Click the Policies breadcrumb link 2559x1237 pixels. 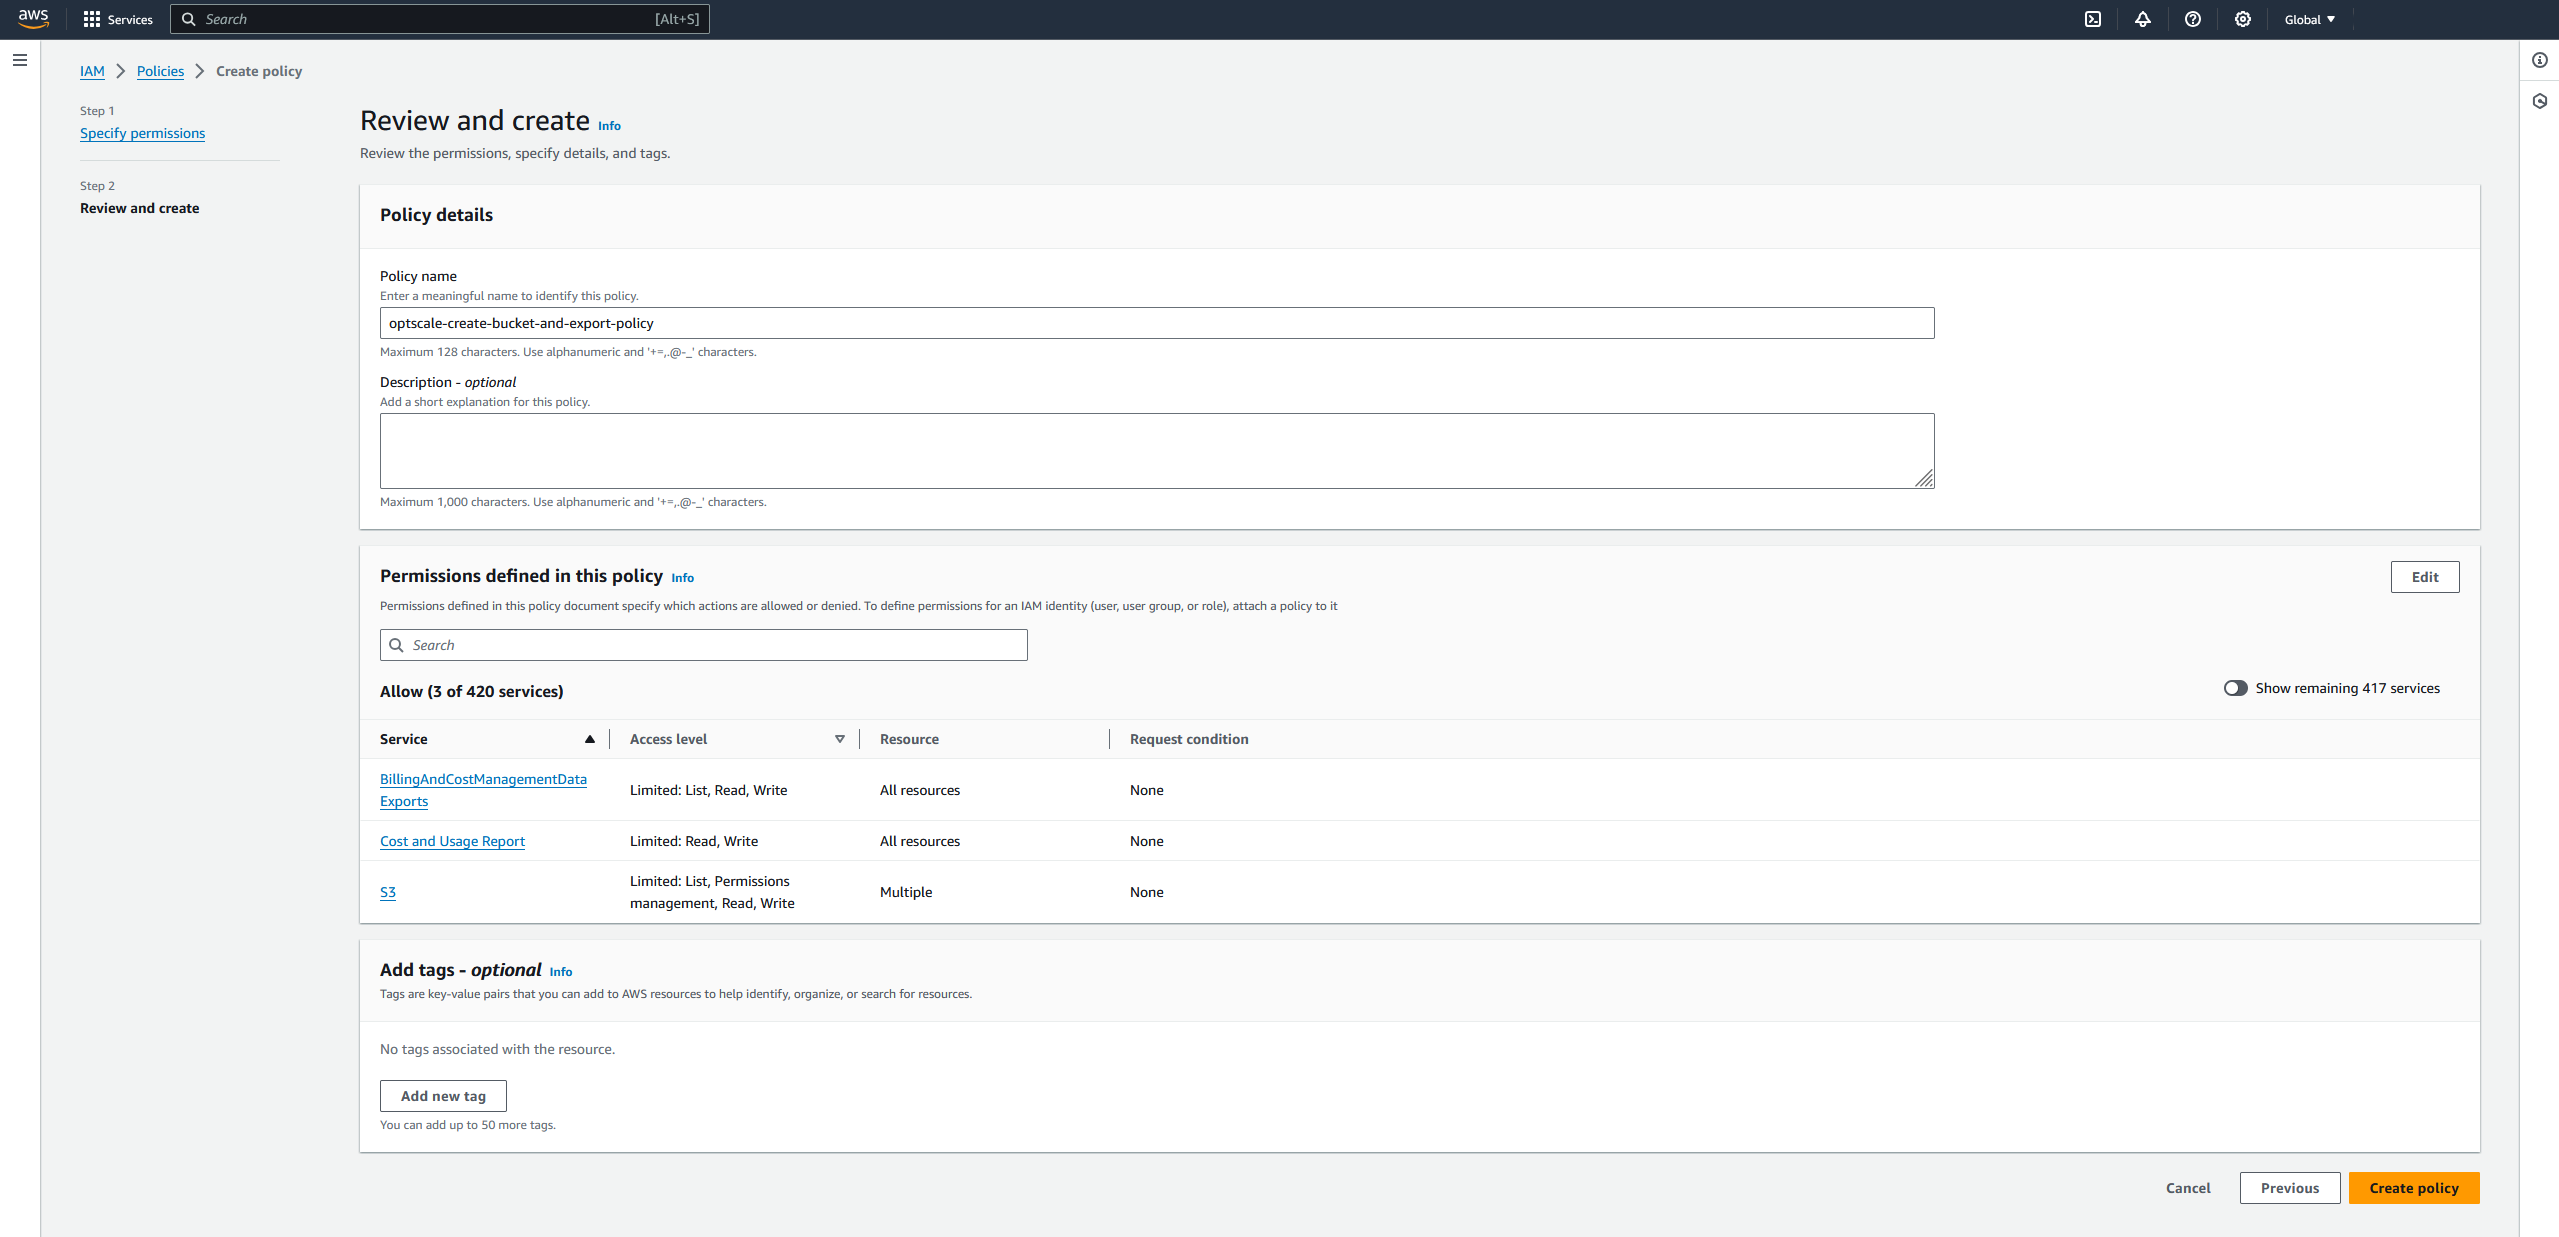click(160, 71)
